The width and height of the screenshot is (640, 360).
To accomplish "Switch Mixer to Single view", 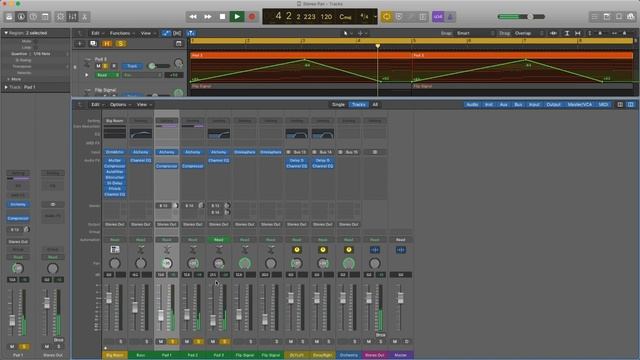I will (338, 104).
